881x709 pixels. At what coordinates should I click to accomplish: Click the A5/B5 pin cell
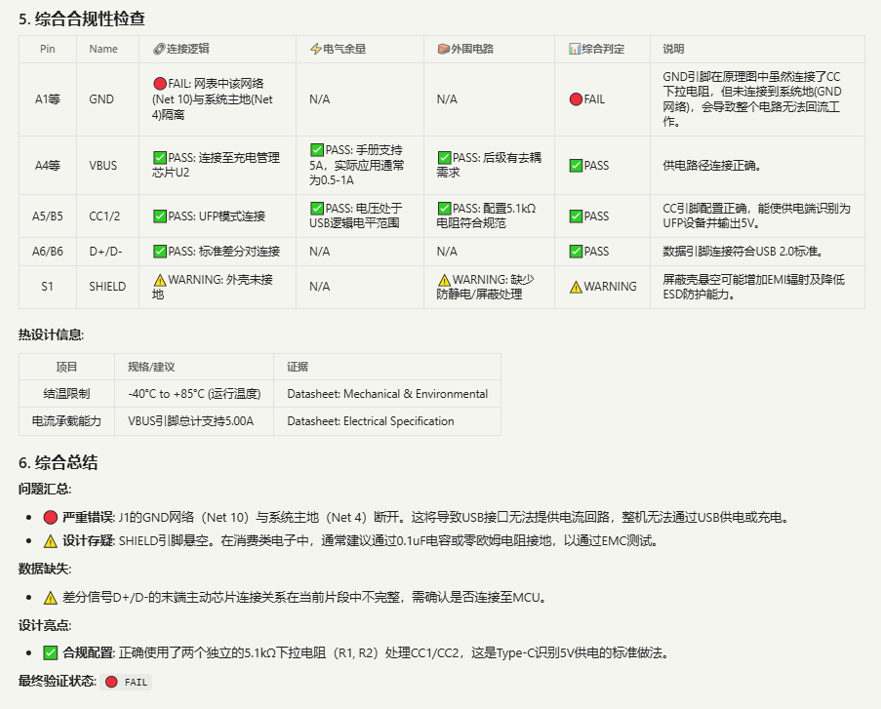47,216
